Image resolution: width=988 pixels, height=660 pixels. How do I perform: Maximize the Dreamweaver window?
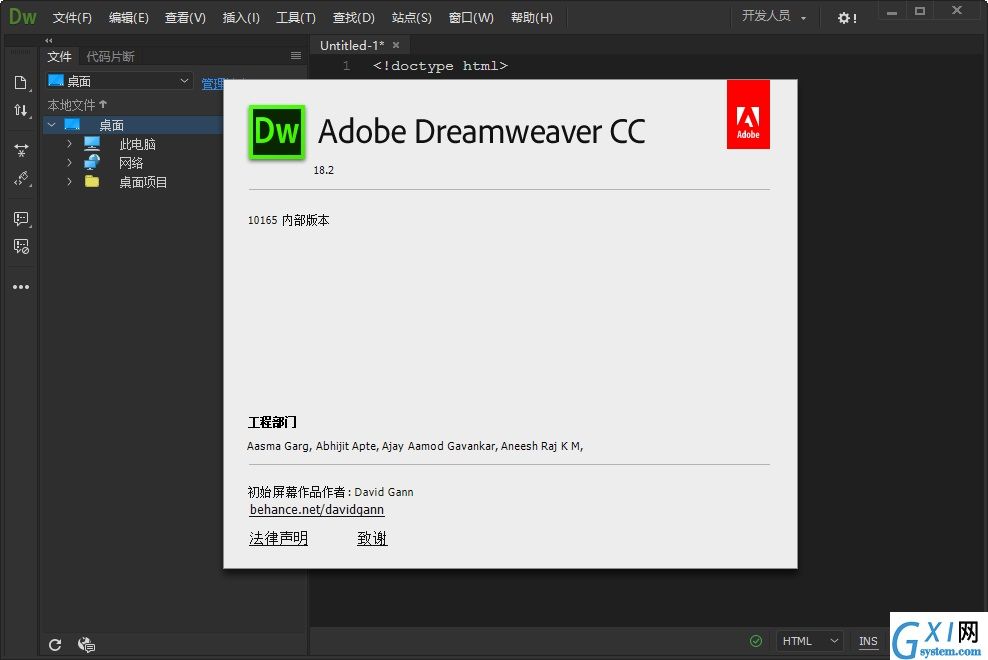click(x=921, y=11)
